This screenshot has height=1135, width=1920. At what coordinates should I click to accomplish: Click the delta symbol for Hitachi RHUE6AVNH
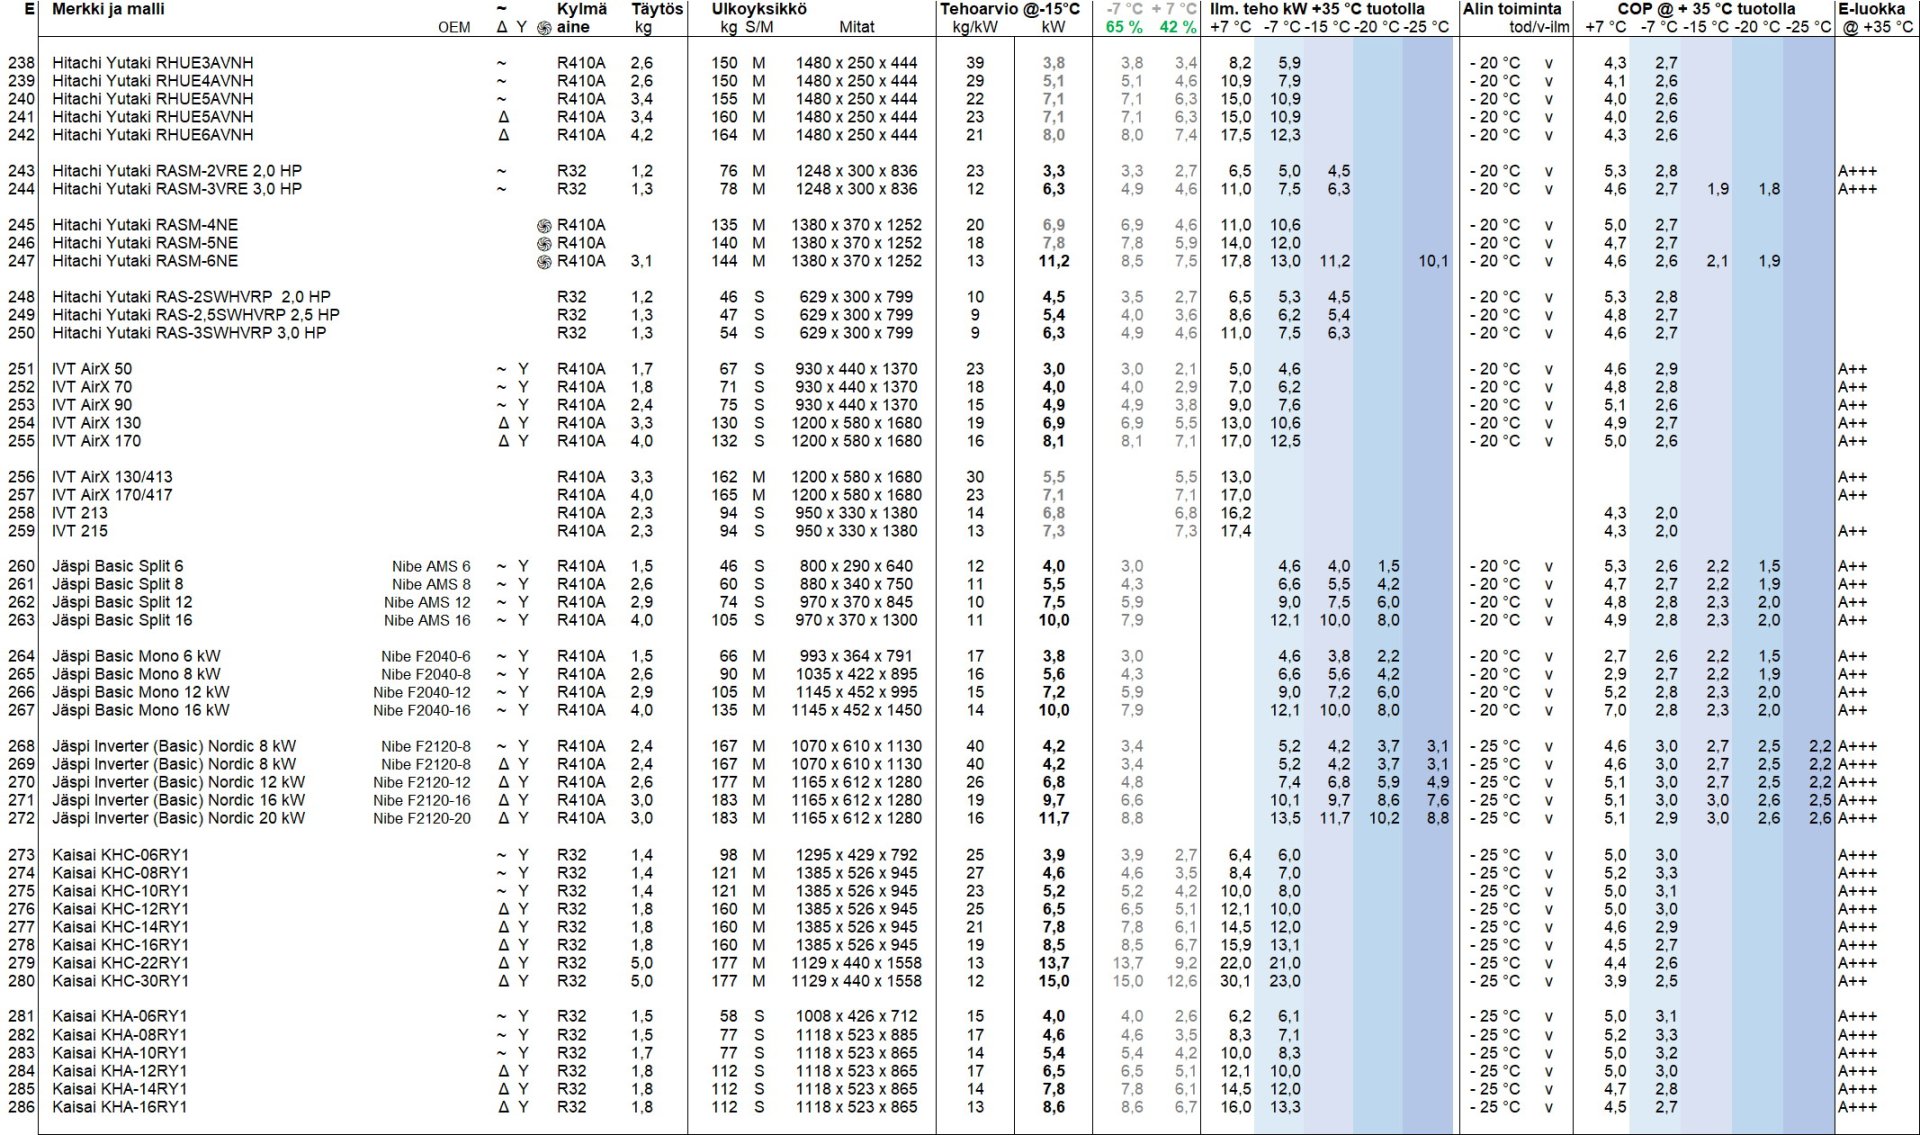pos(503,135)
